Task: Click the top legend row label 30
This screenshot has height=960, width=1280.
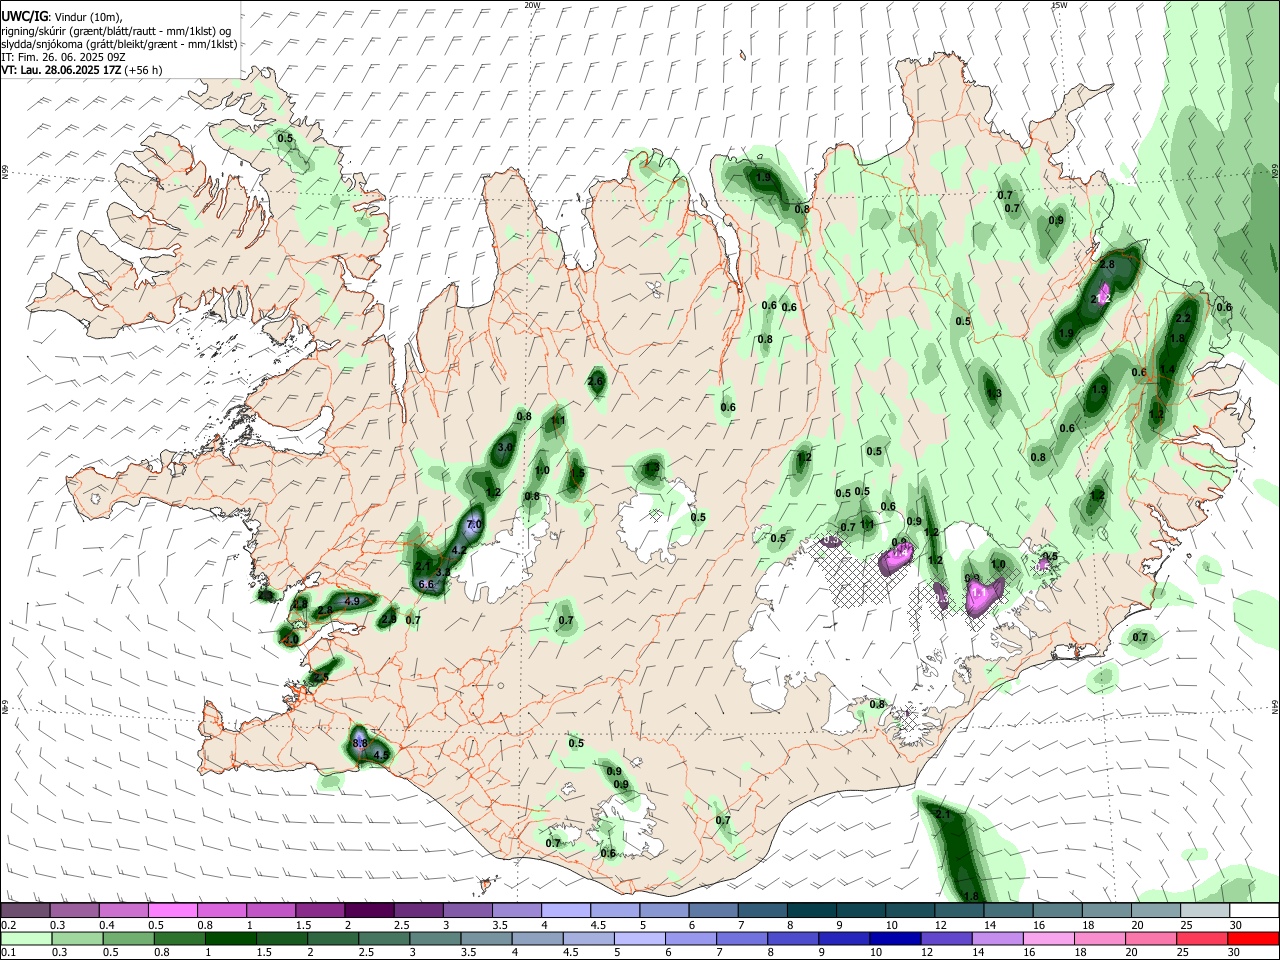Action: [x=1236, y=925]
